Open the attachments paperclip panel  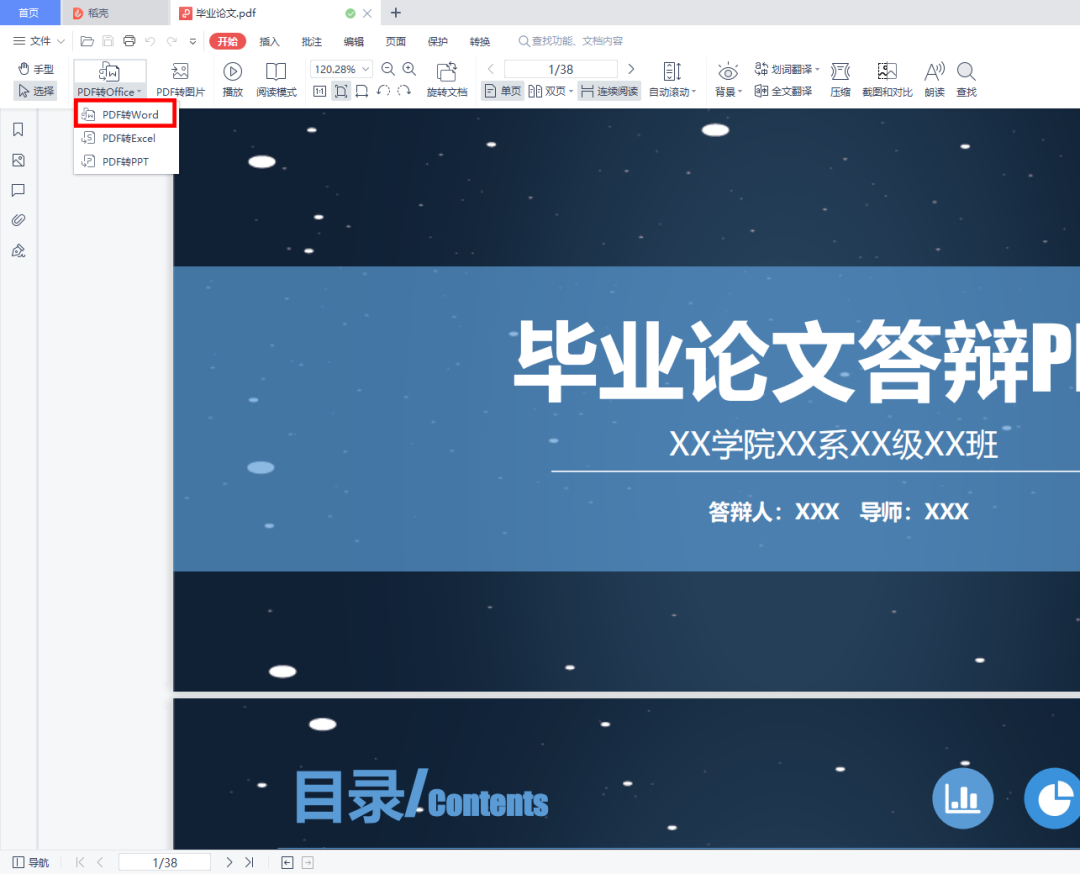(18, 220)
